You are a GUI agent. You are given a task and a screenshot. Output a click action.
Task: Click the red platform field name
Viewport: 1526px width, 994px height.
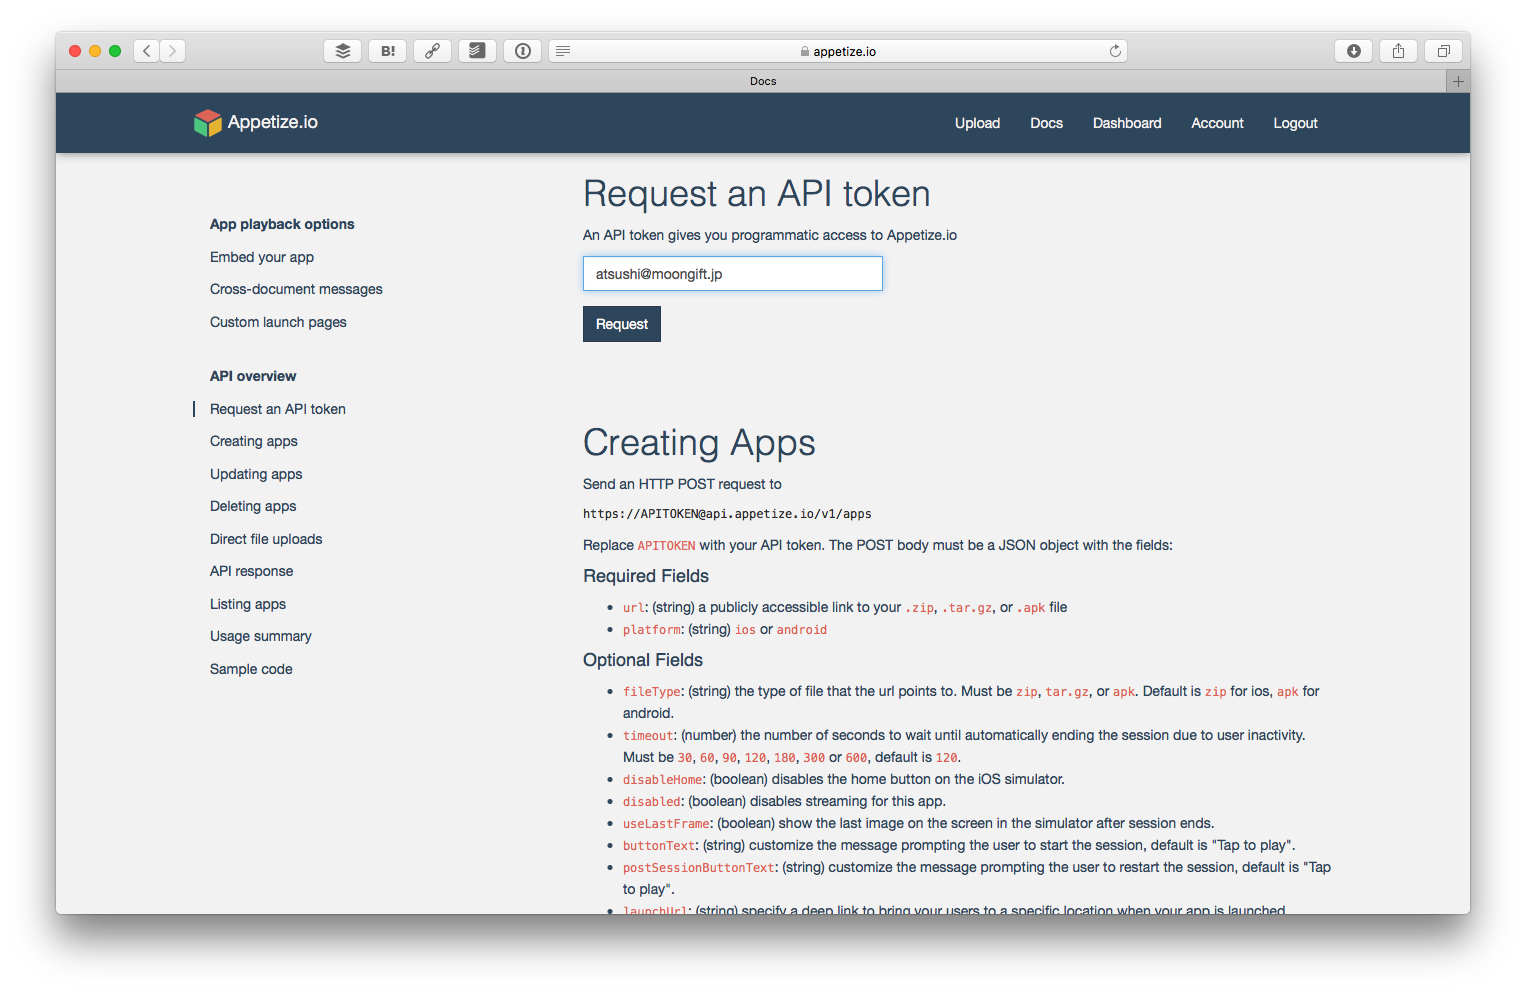click(651, 630)
